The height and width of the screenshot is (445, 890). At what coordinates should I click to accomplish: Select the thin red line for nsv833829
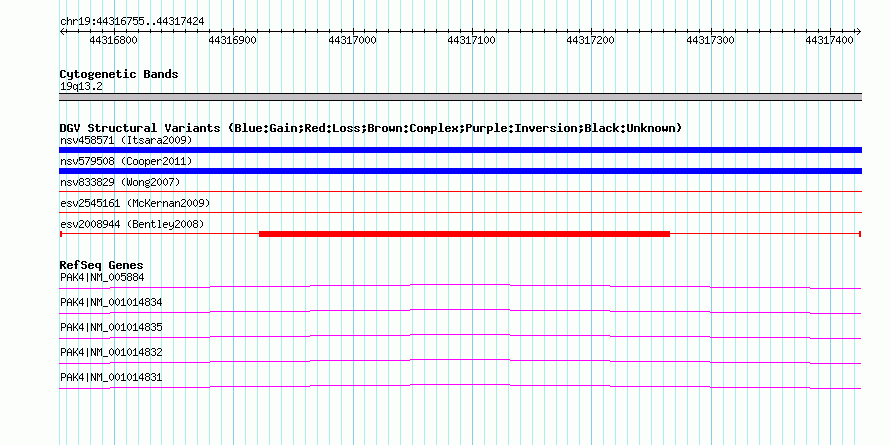pyautogui.click(x=460, y=192)
